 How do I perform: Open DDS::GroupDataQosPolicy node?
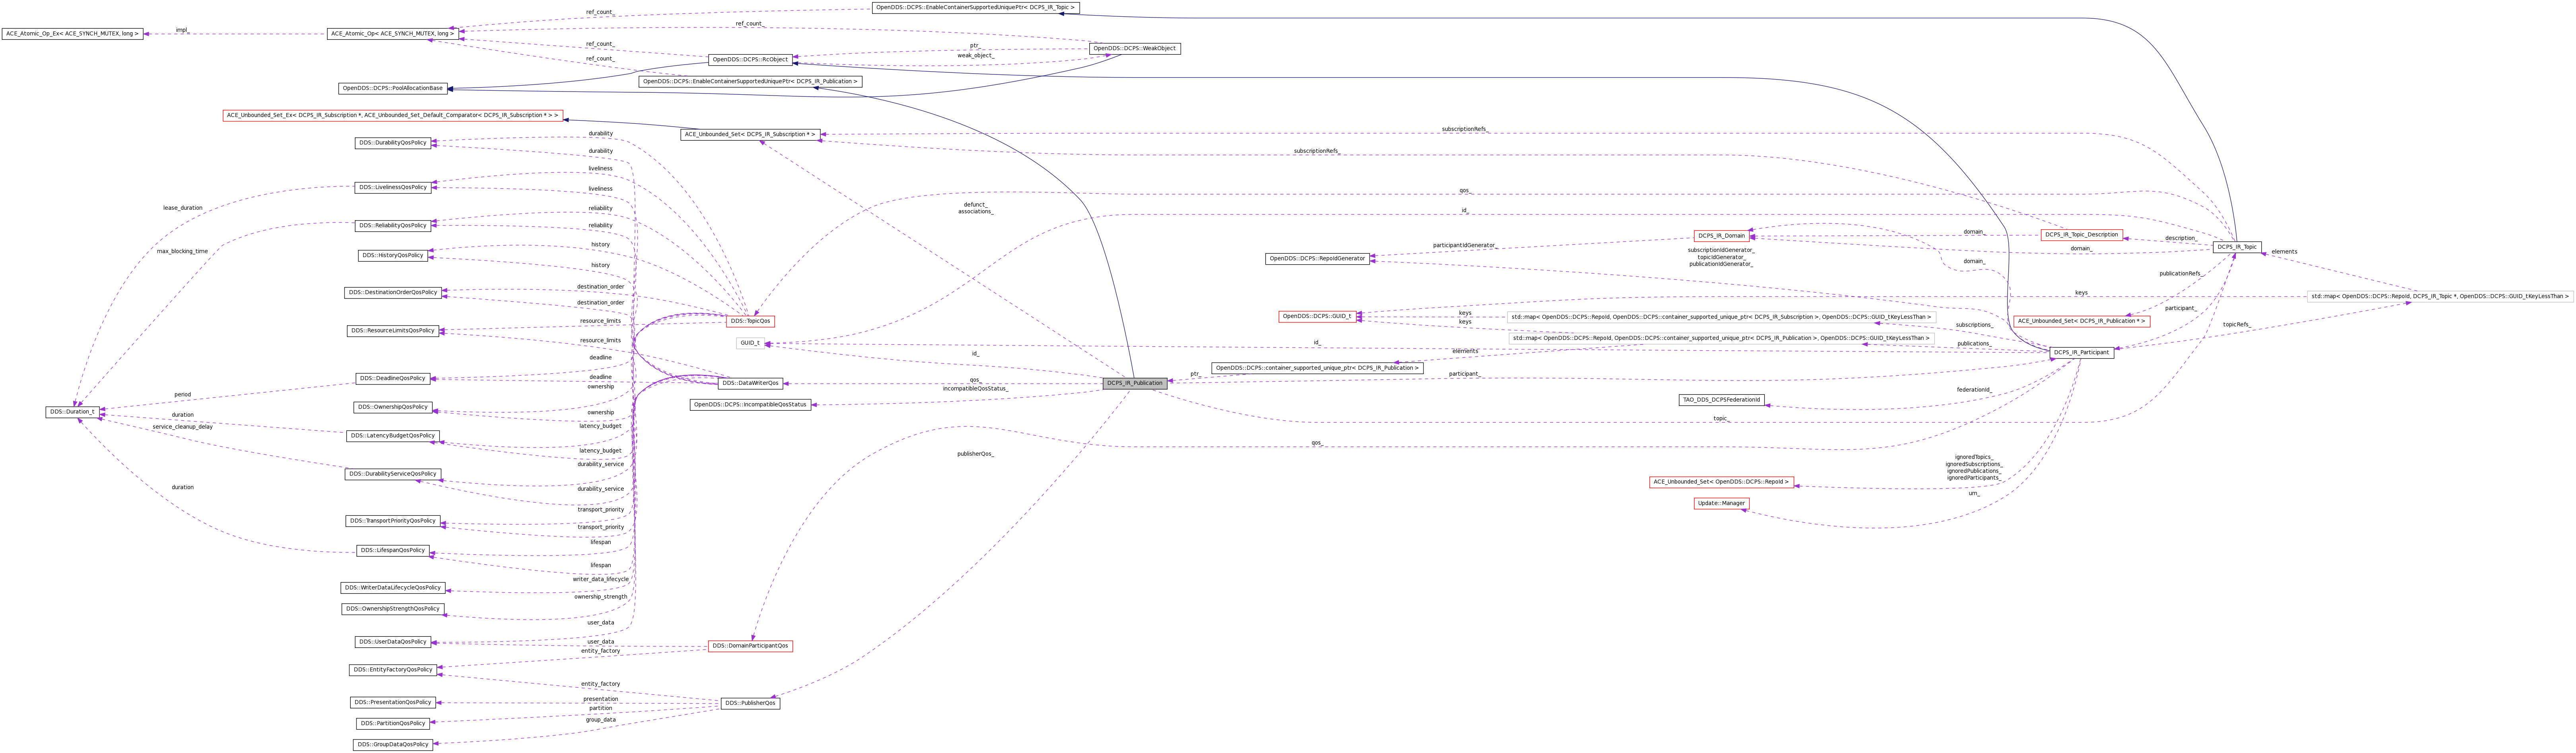(393, 745)
